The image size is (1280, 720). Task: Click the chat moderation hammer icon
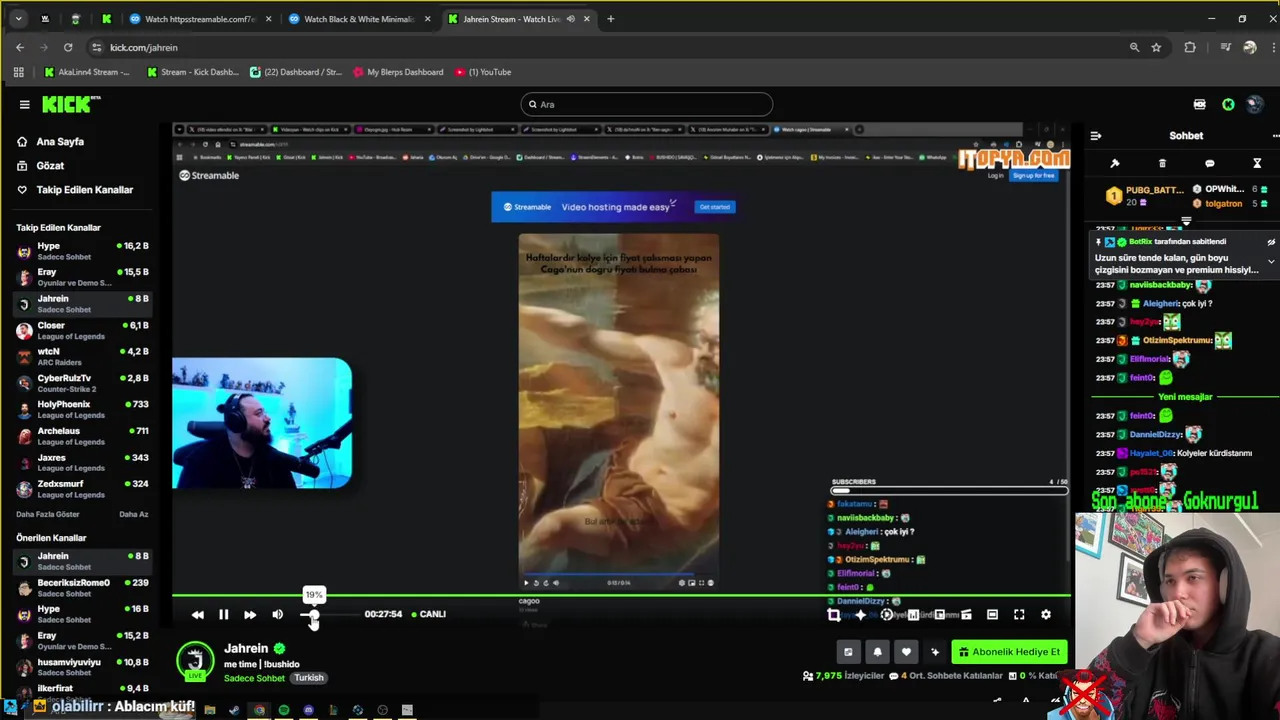tap(1115, 163)
